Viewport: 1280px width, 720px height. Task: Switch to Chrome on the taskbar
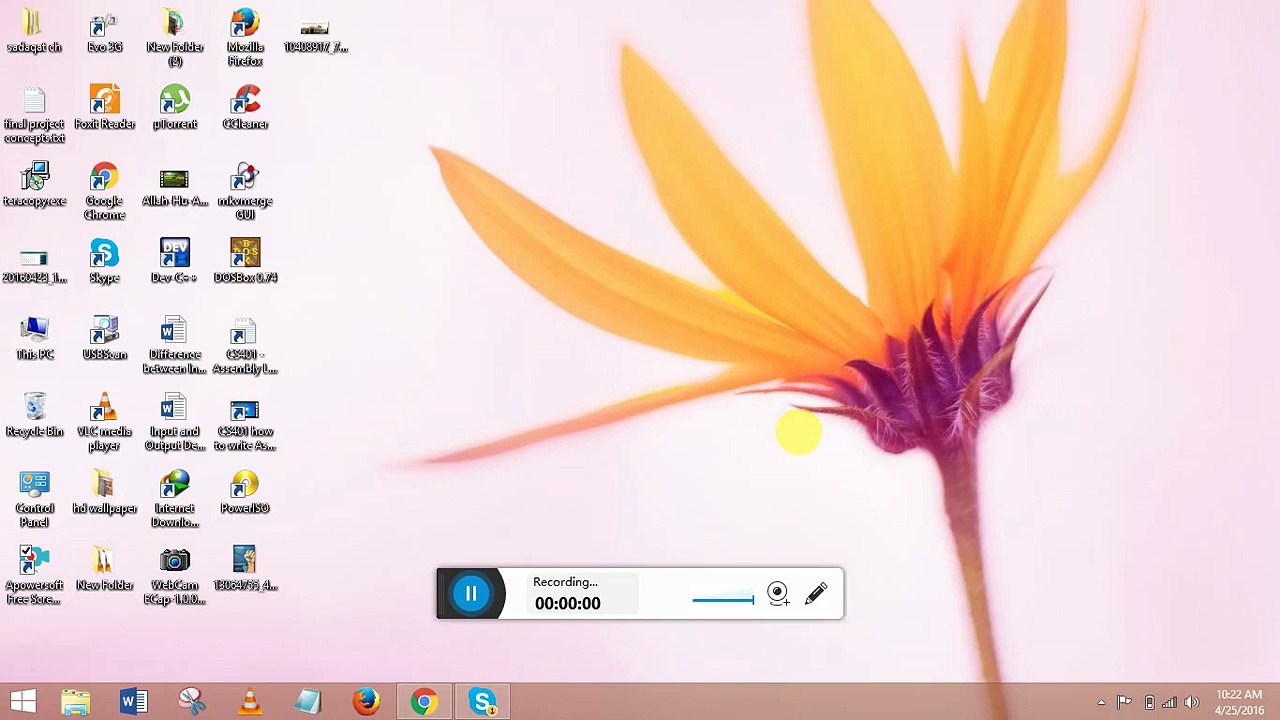pos(423,702)
